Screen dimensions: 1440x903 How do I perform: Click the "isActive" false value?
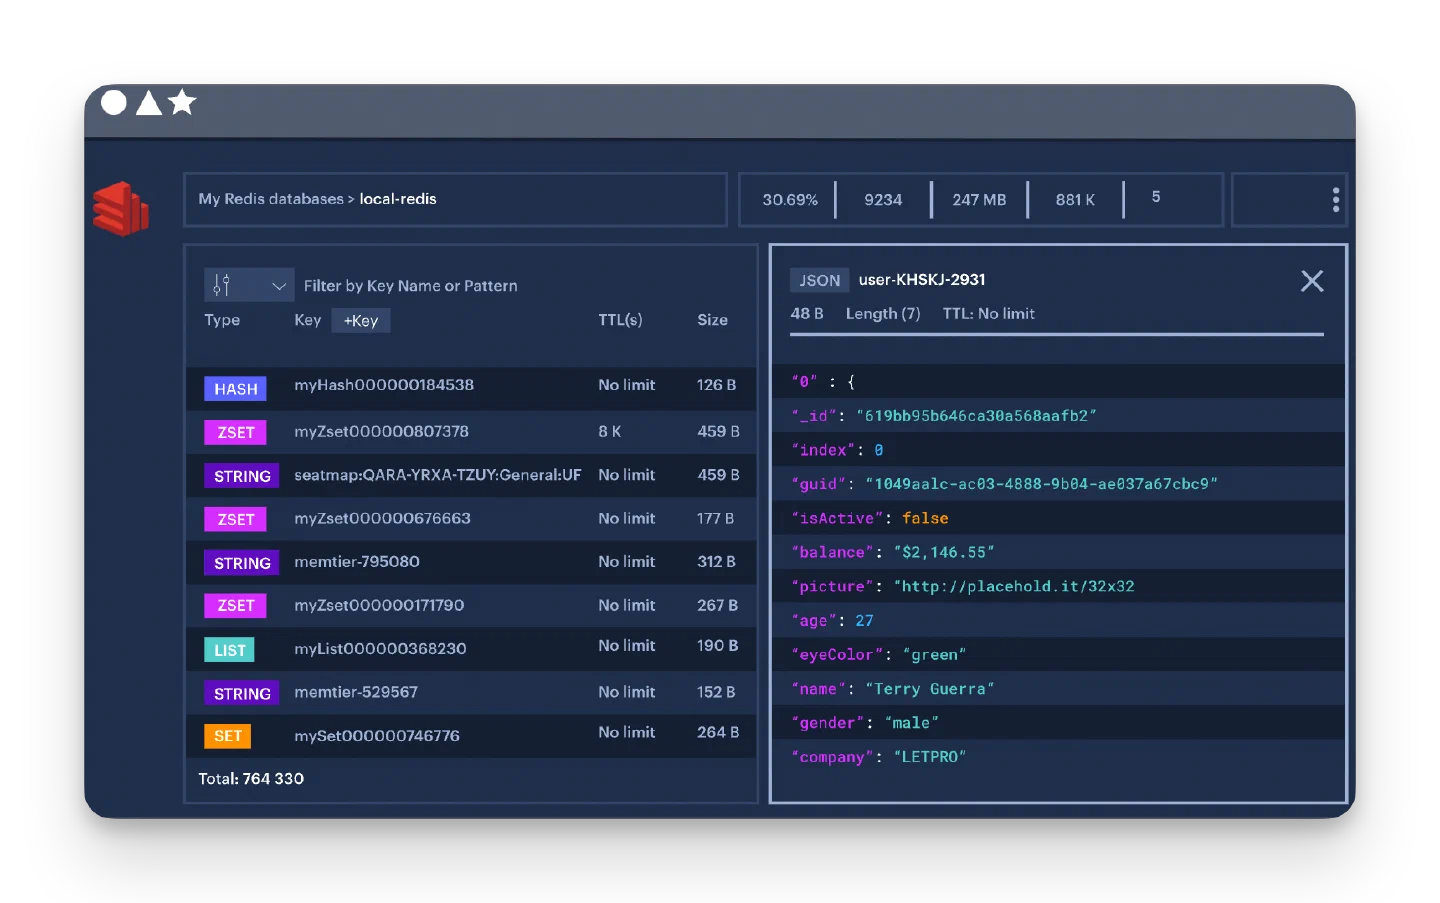925,518
